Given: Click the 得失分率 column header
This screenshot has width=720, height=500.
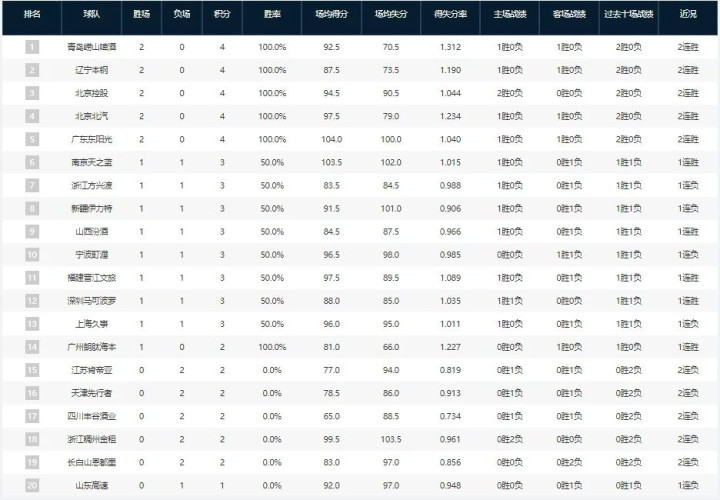Looking at the screenshot, I should tap(450, 17).
